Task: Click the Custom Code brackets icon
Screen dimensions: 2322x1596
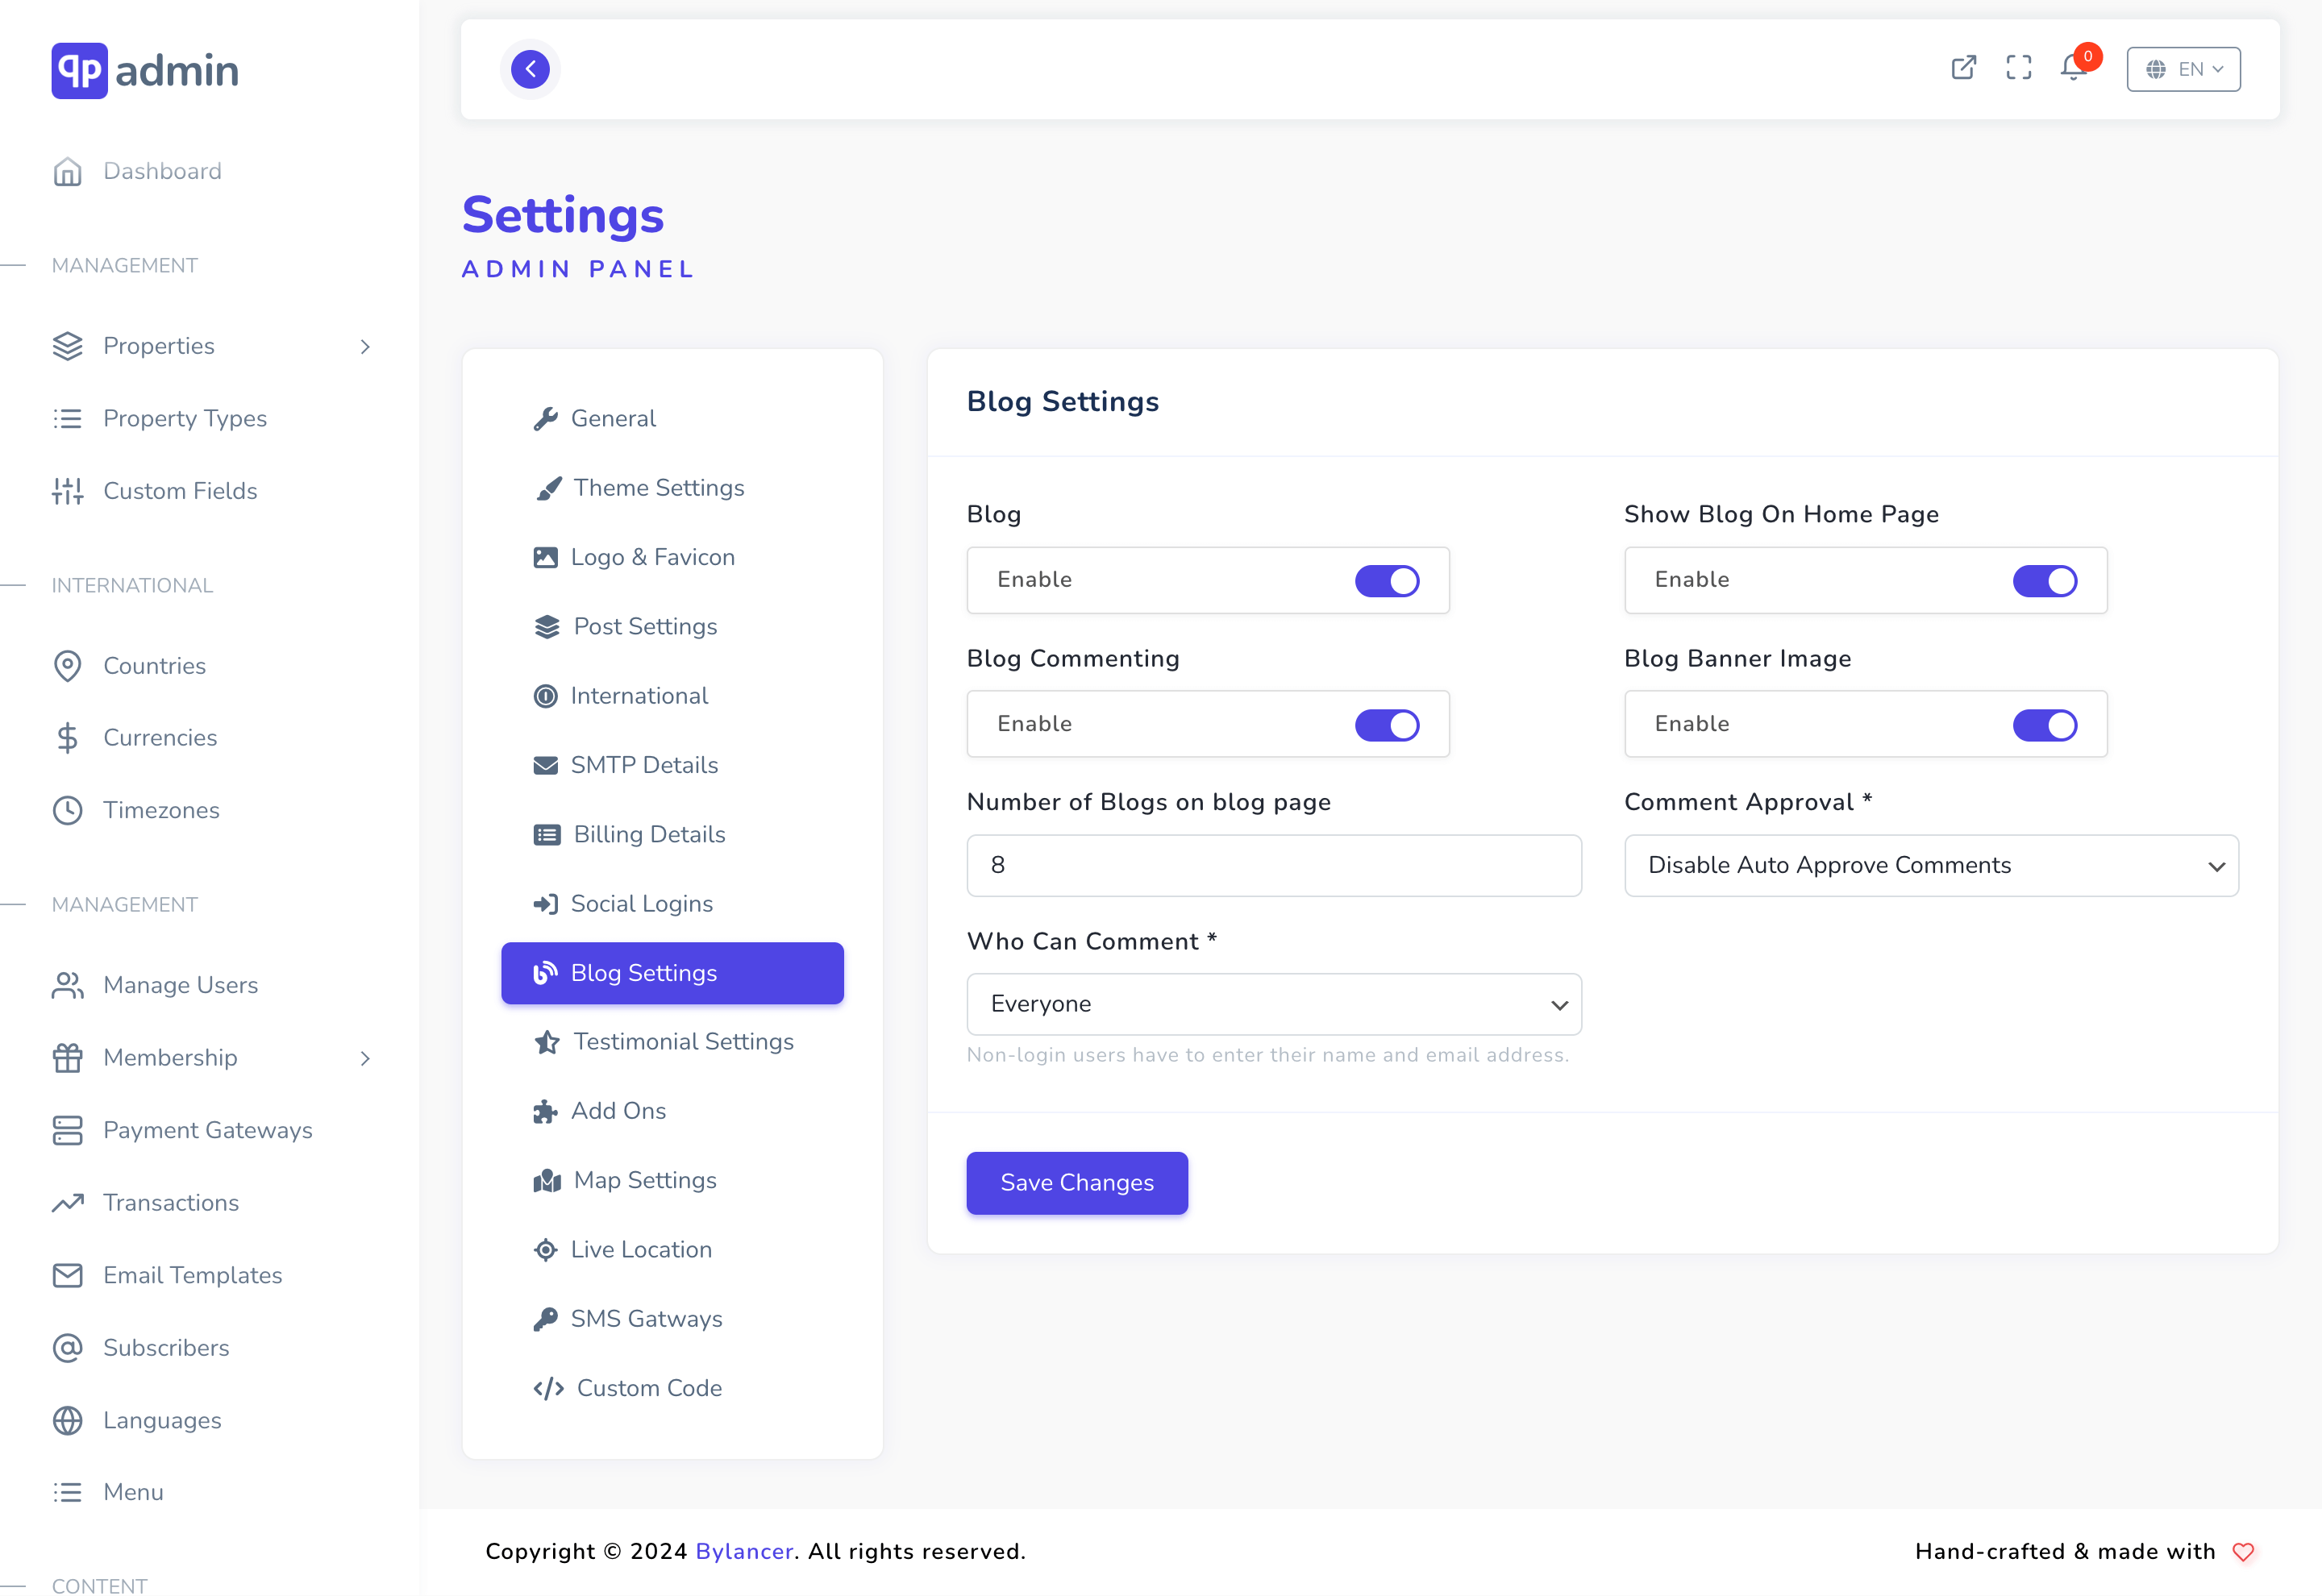Action: tap(548, 1389)
